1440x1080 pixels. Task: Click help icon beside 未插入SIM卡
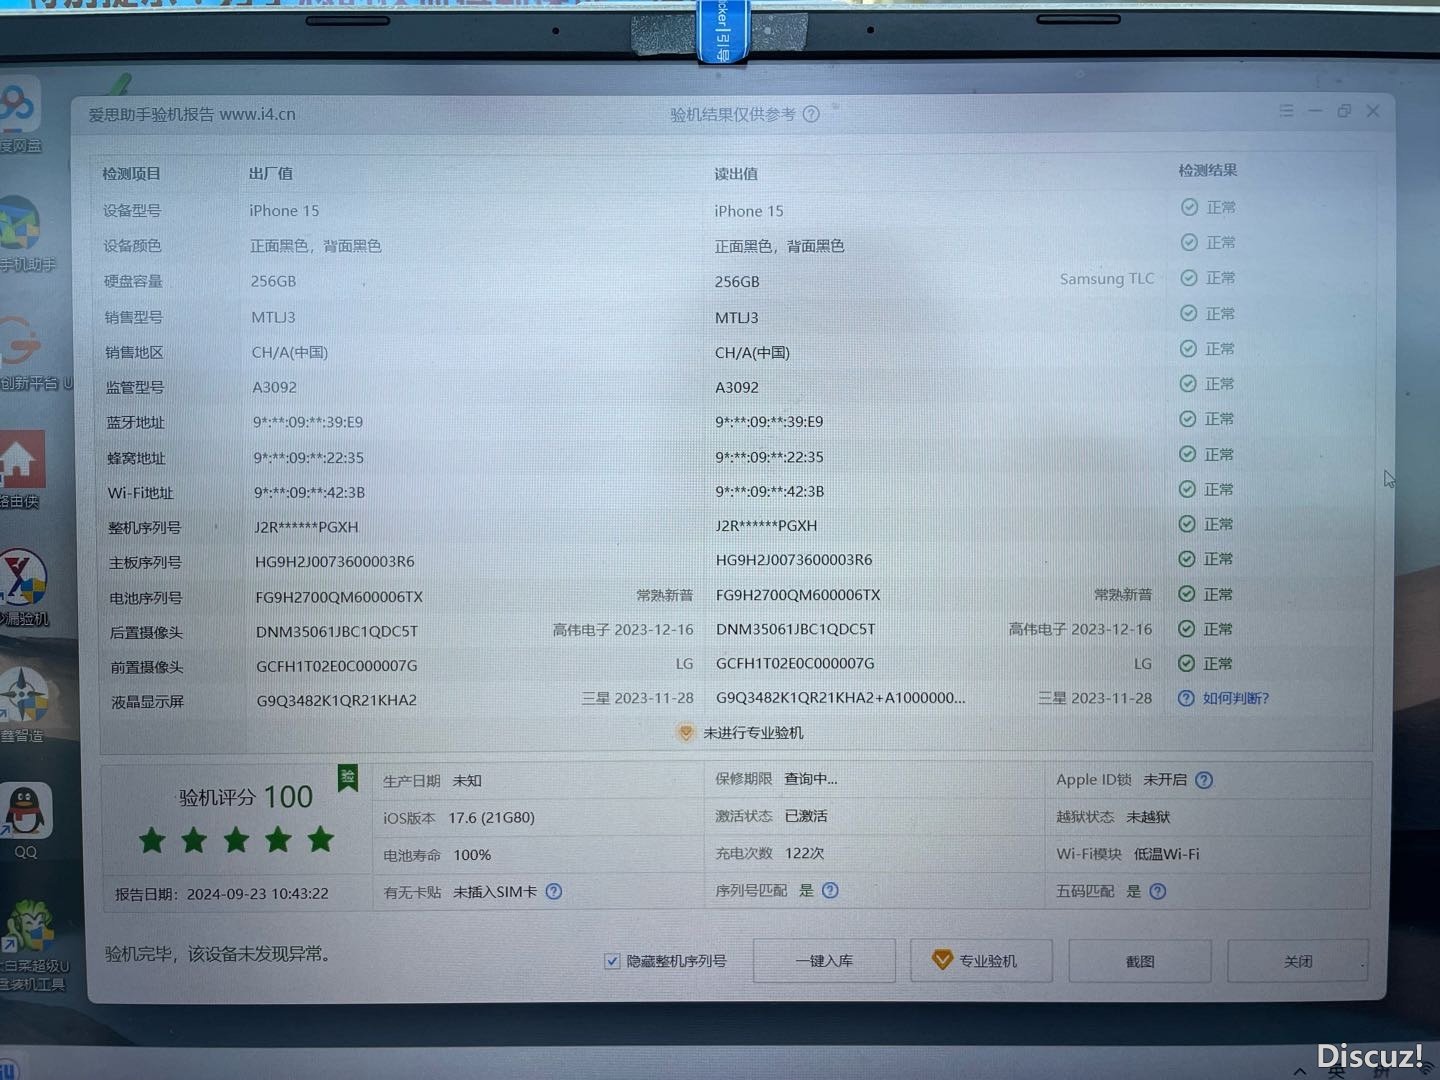pyautogui.click(x=553, y=891)
